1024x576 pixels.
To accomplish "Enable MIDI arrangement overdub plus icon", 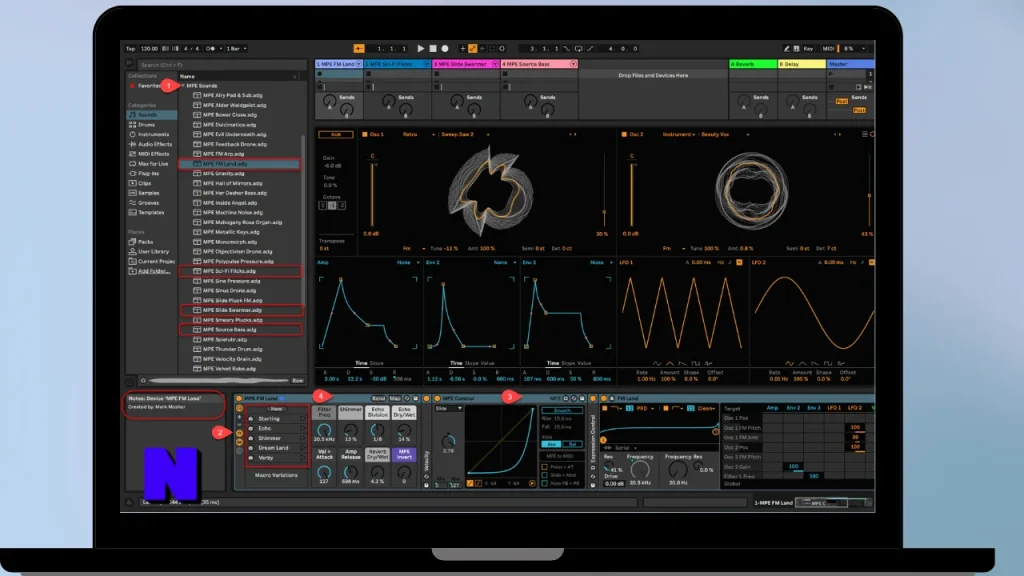I will click(x=462, y=48).
